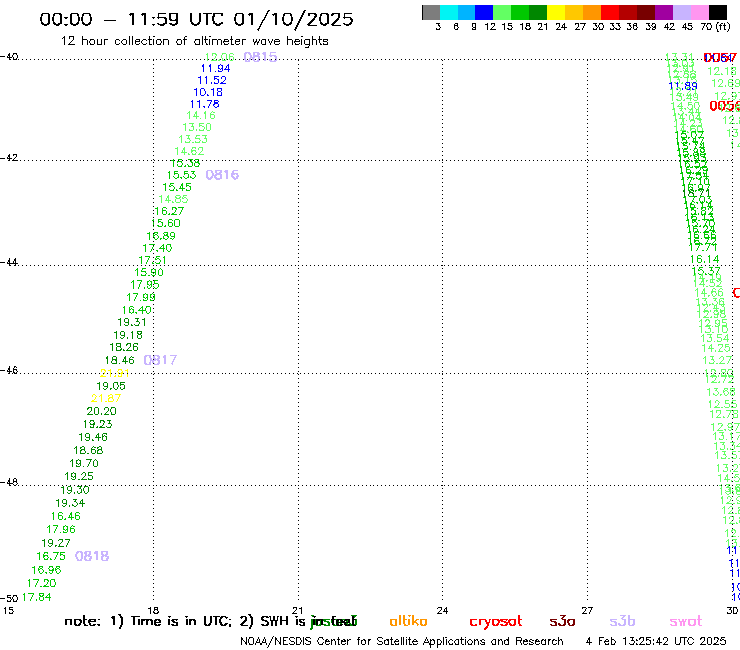Click the NOAA/NESDIS credit line text

coord(402,641)
